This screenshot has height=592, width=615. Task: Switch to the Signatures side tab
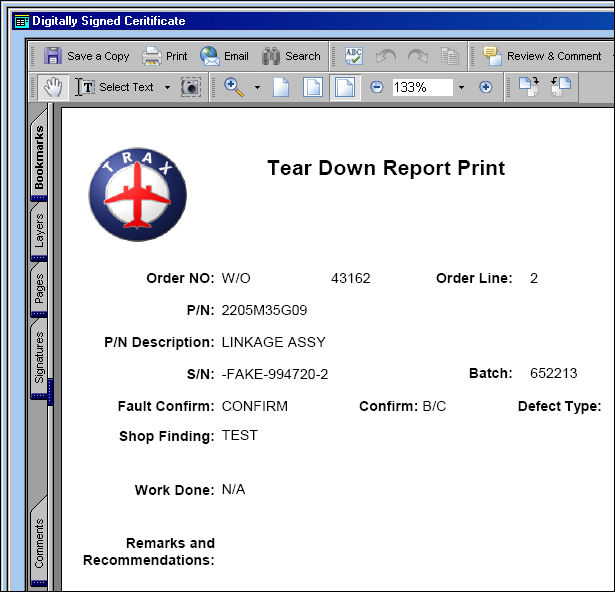[39, 357]
